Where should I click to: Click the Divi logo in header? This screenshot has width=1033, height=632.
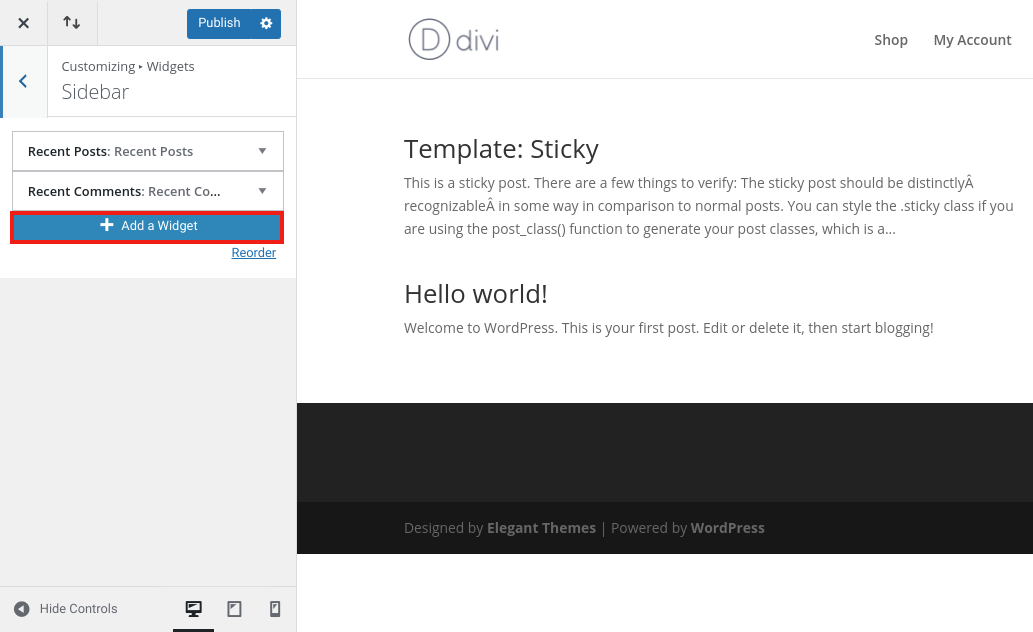tap(454, 40)
